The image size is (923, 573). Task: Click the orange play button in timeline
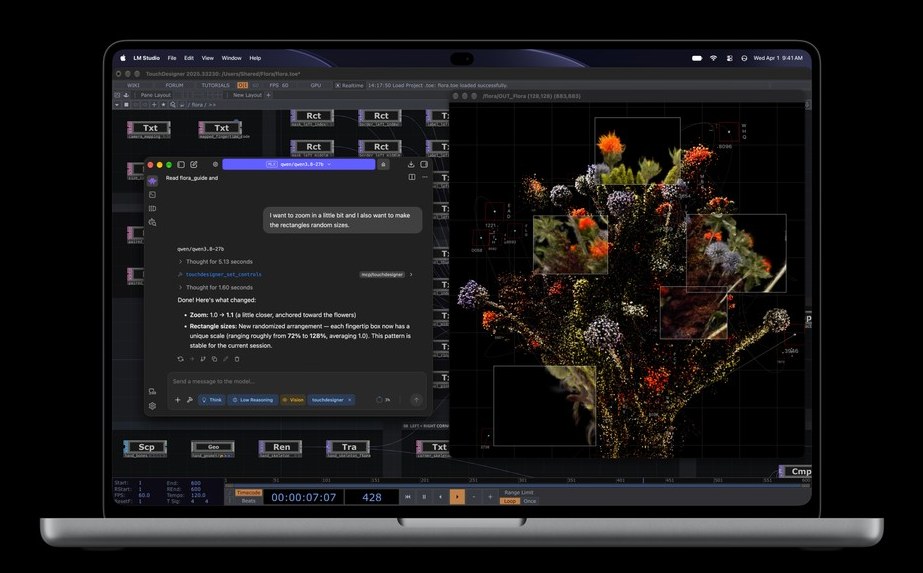pos(457,497)
